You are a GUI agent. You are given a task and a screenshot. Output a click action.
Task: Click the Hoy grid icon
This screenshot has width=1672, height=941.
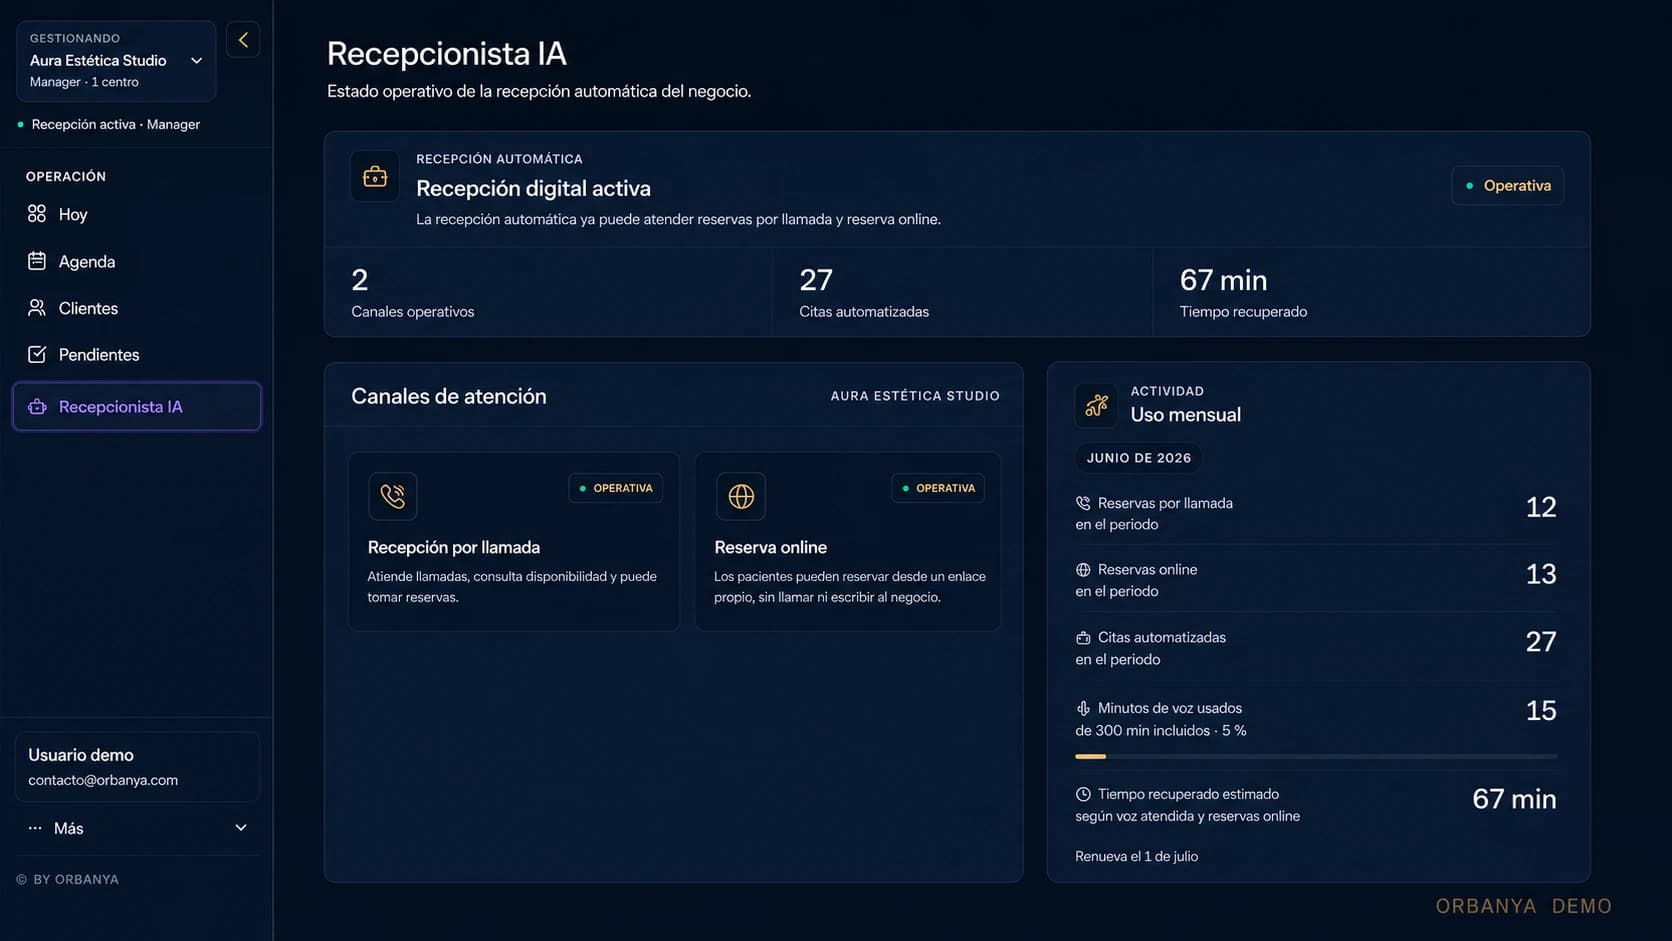(x=37, y=214)
